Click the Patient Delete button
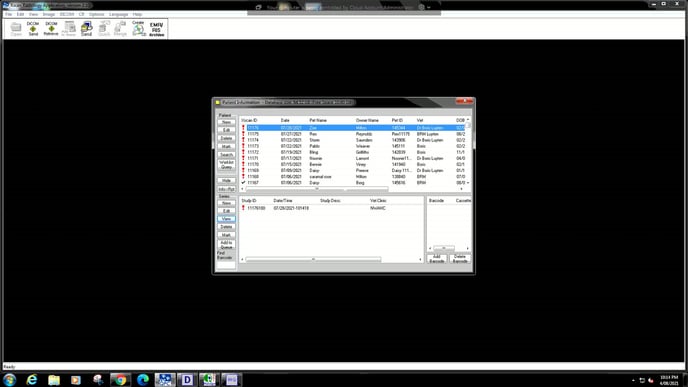 click(226, 139)
